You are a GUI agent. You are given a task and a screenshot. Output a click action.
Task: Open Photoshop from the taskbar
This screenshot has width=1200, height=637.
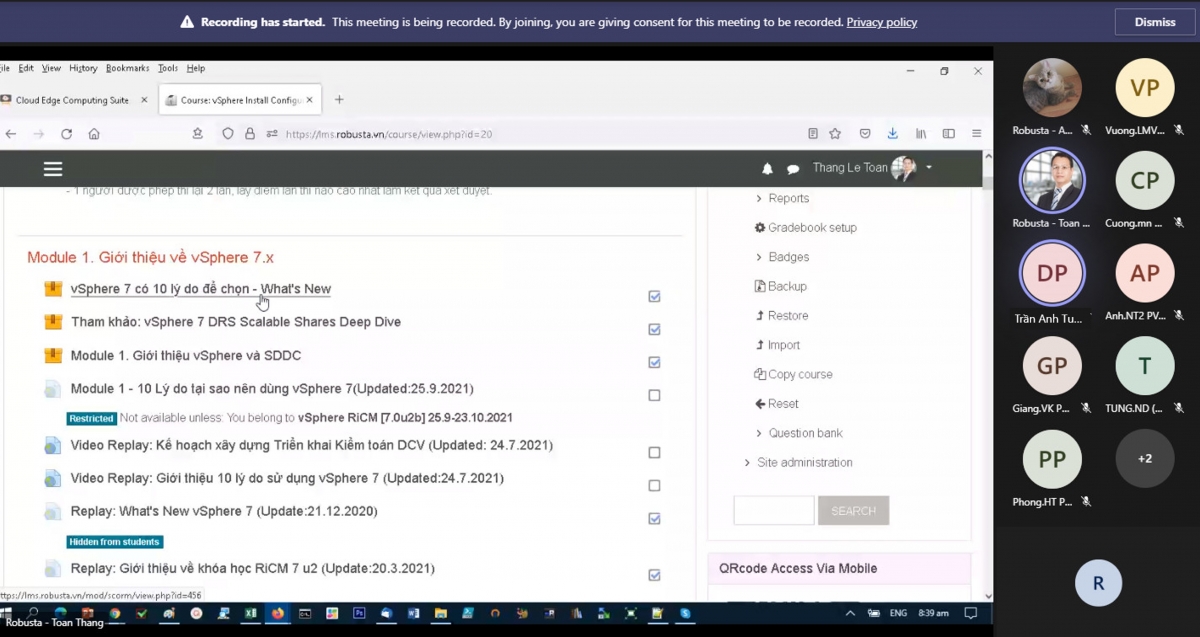(359, 613)
